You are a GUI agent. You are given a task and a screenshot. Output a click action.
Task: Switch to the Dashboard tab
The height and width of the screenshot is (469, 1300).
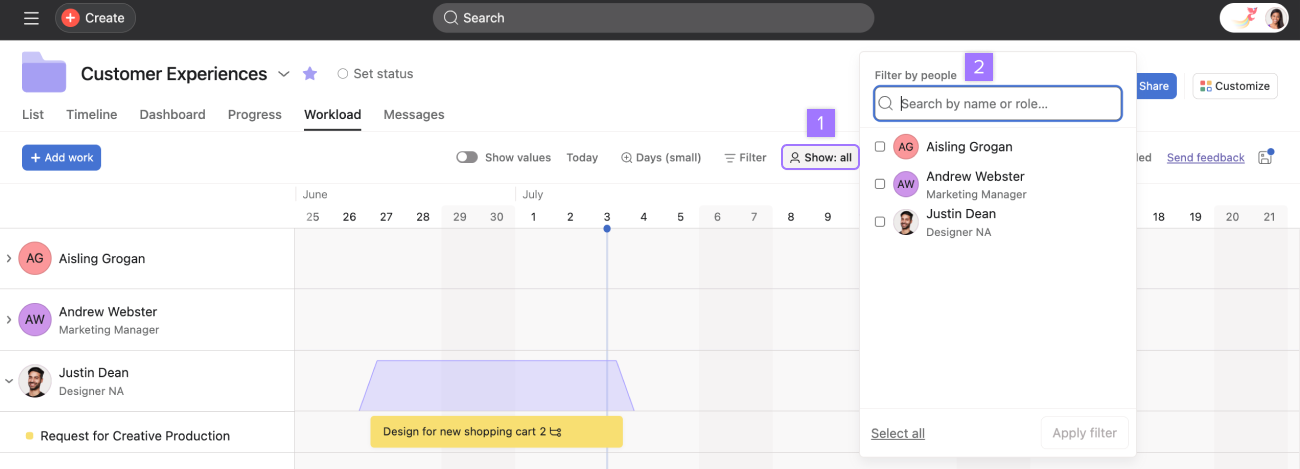[172, 115]
